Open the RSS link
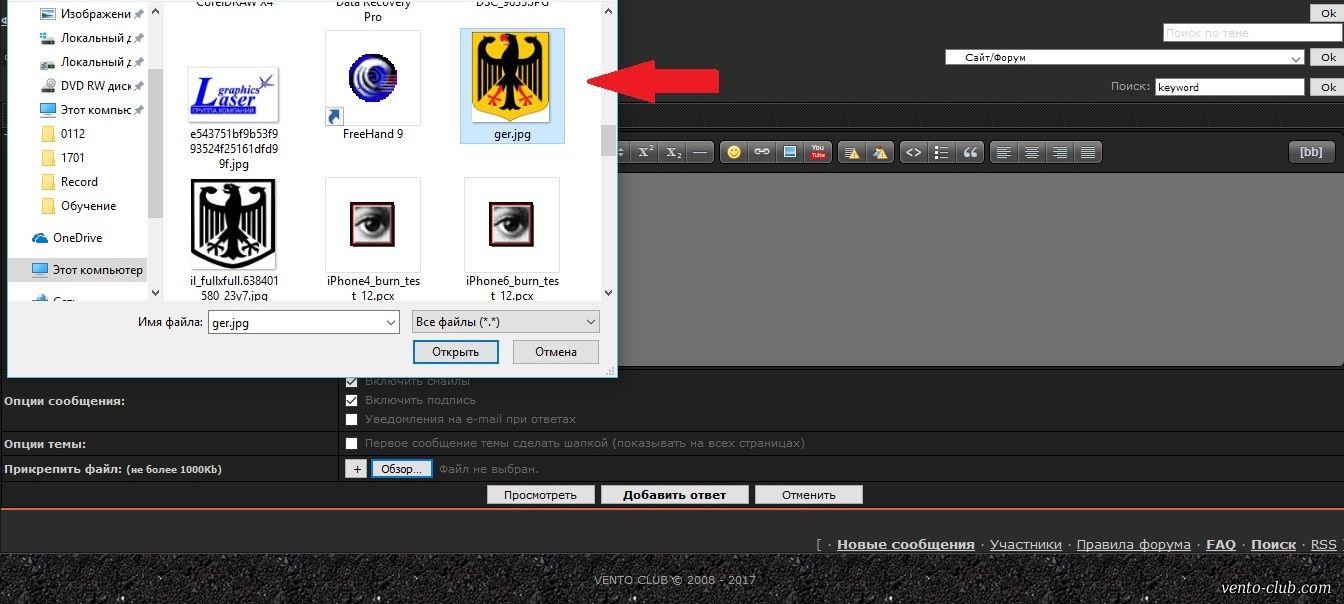The height and width of the screenshot is (604, 1344). coord(1324,545)
